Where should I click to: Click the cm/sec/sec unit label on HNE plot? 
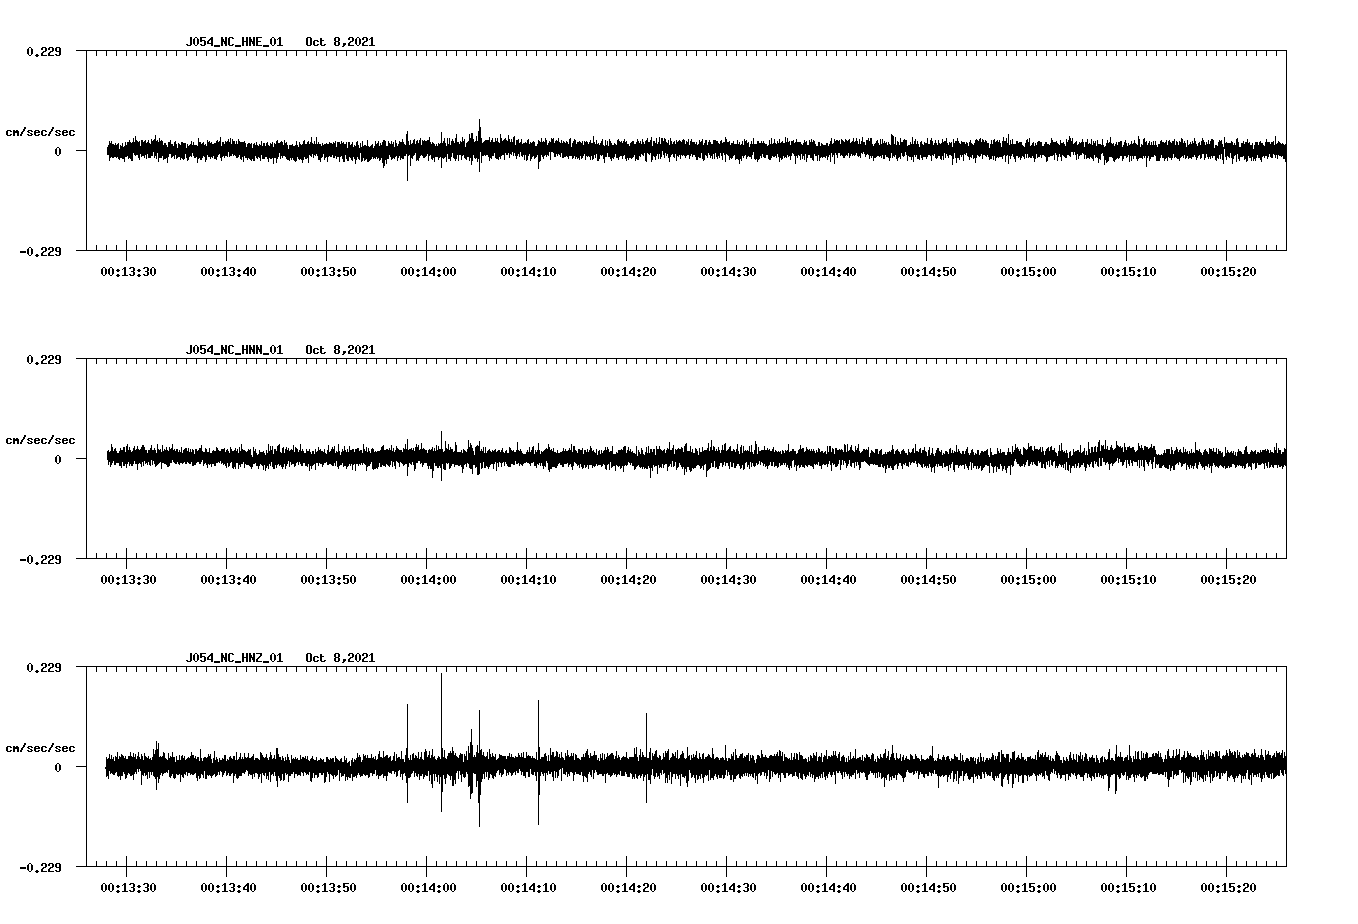[40, 132]
